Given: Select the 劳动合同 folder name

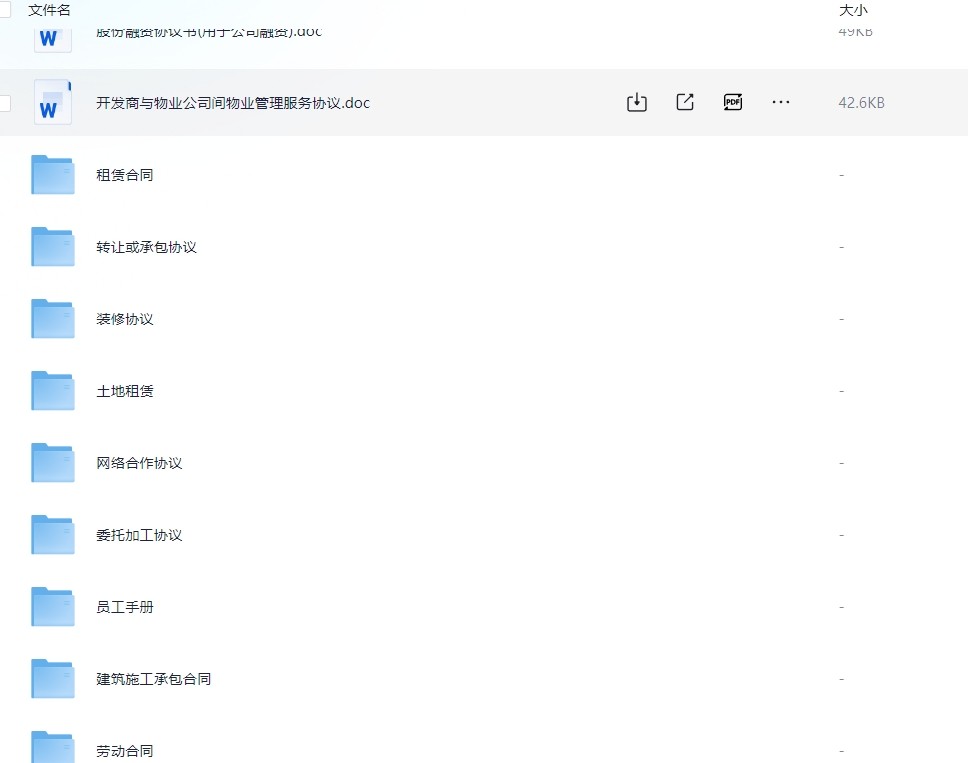Looking at the screenshot, I should [x=125, y=751].
